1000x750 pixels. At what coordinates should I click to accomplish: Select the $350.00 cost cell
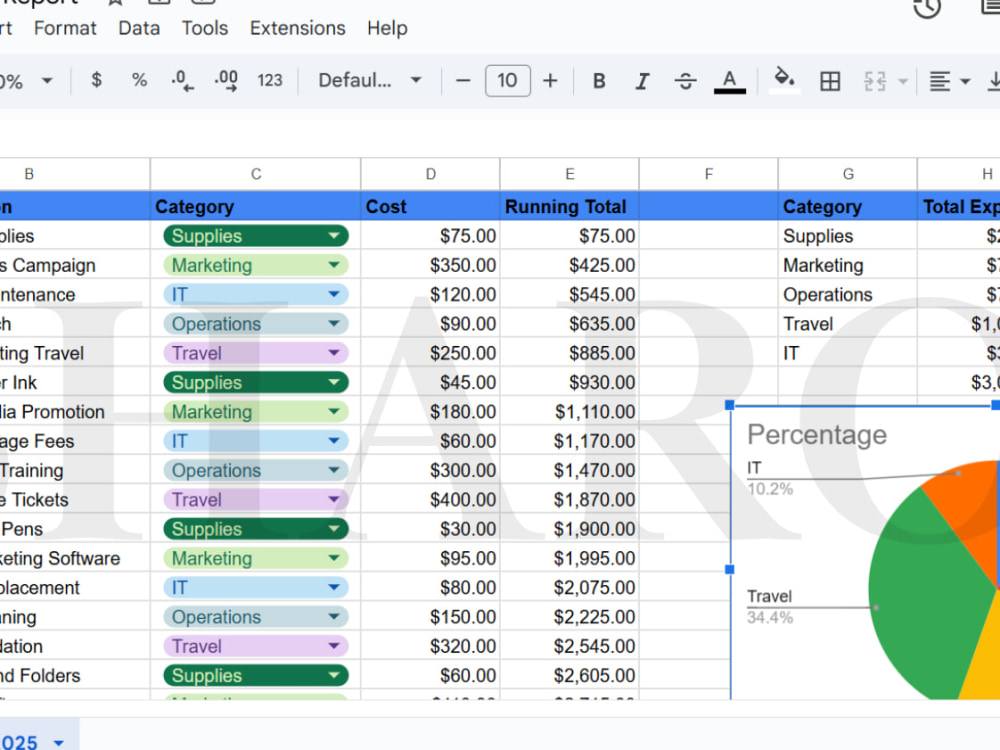pyautogui.click(x=430, y=265)
